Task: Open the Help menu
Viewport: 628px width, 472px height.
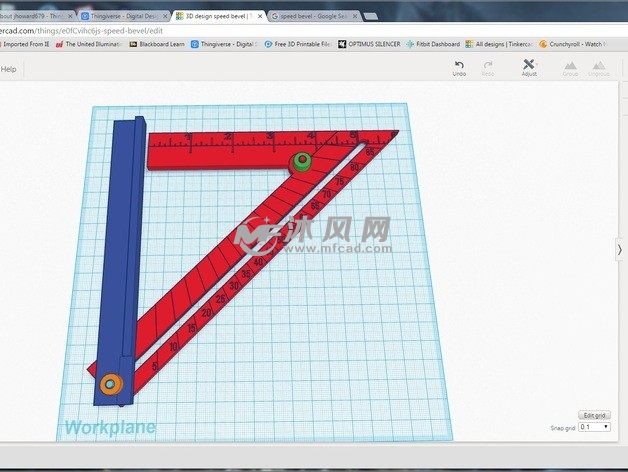Action: tap(9, 69)
